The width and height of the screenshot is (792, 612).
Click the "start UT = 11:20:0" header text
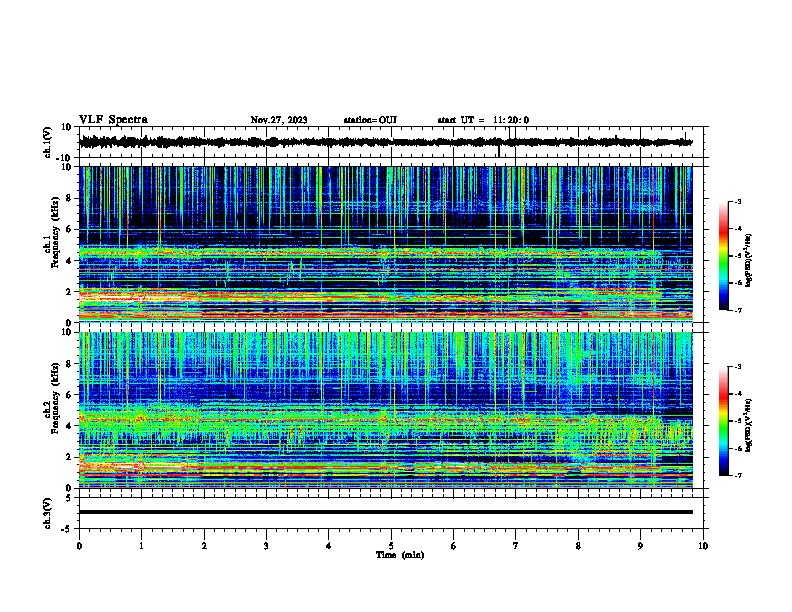coord(483,120)
